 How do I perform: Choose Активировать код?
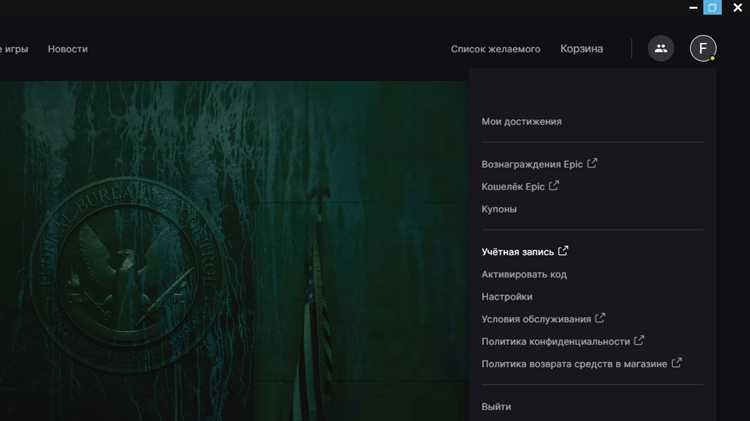[x=524, y=275]
